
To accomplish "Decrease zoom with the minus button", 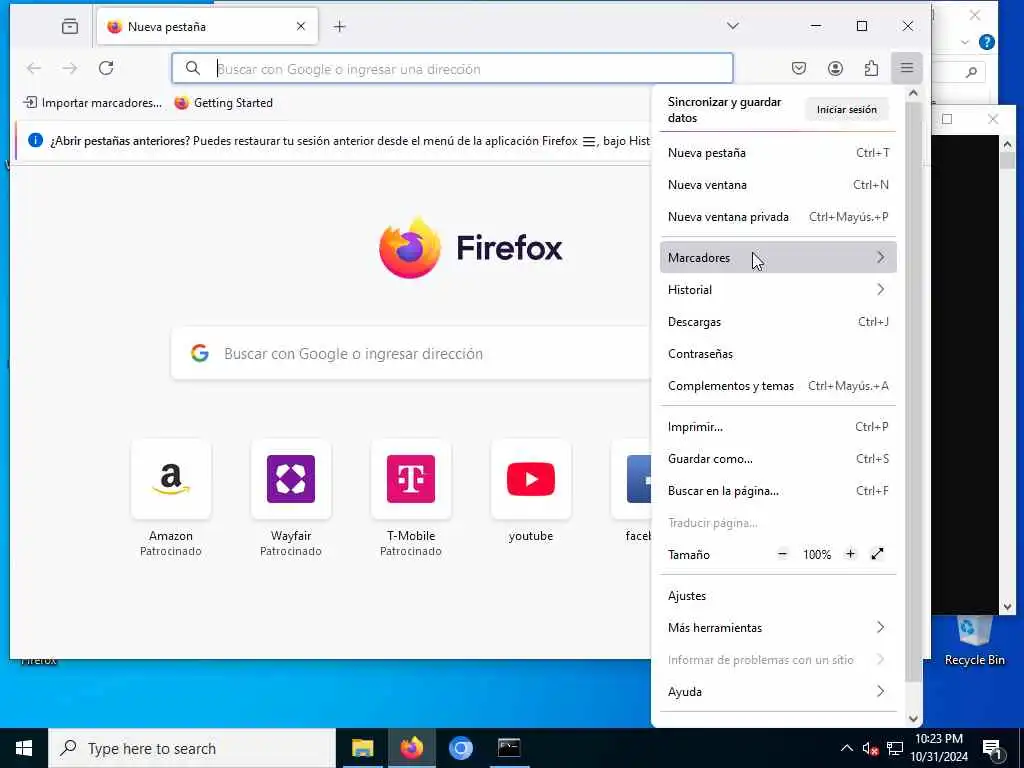I will coord(782,554).
